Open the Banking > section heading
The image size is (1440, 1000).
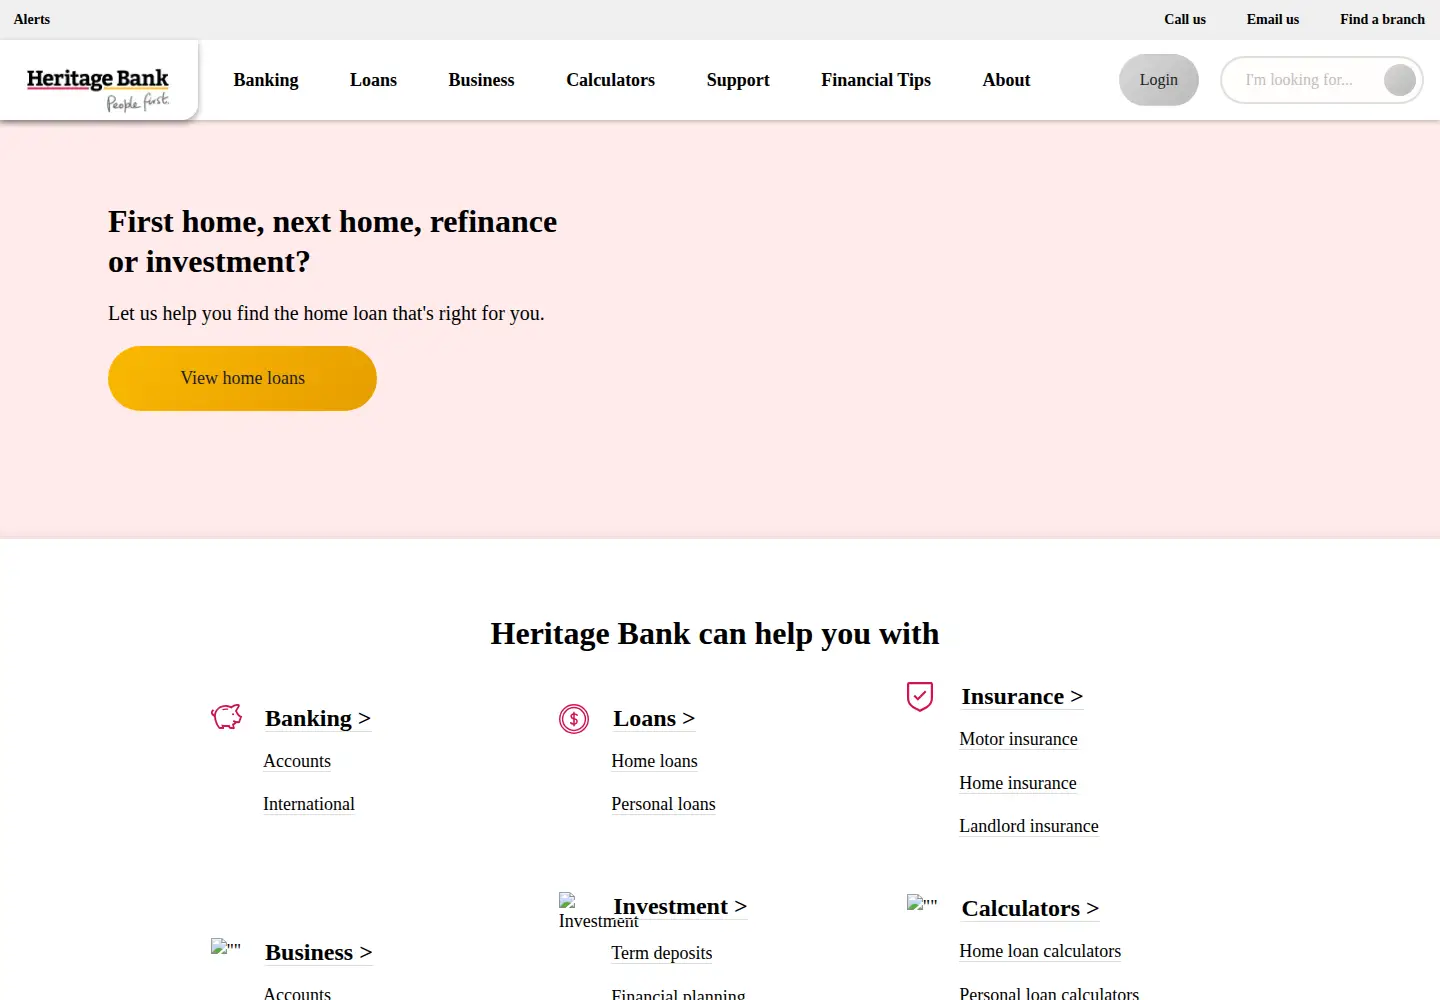[x=318, y=718]
